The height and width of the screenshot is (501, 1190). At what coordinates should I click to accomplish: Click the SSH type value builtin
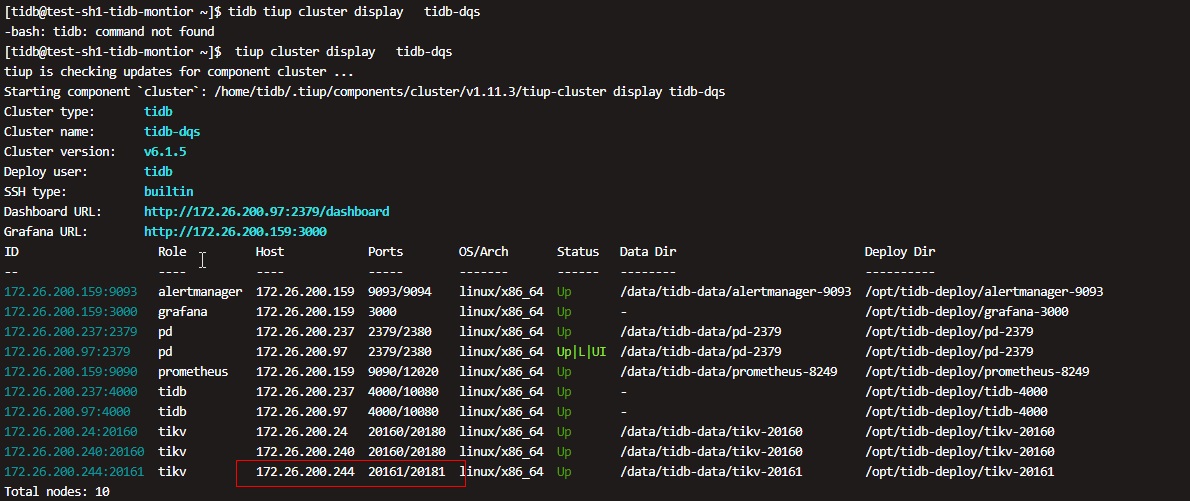pos(168,191)
